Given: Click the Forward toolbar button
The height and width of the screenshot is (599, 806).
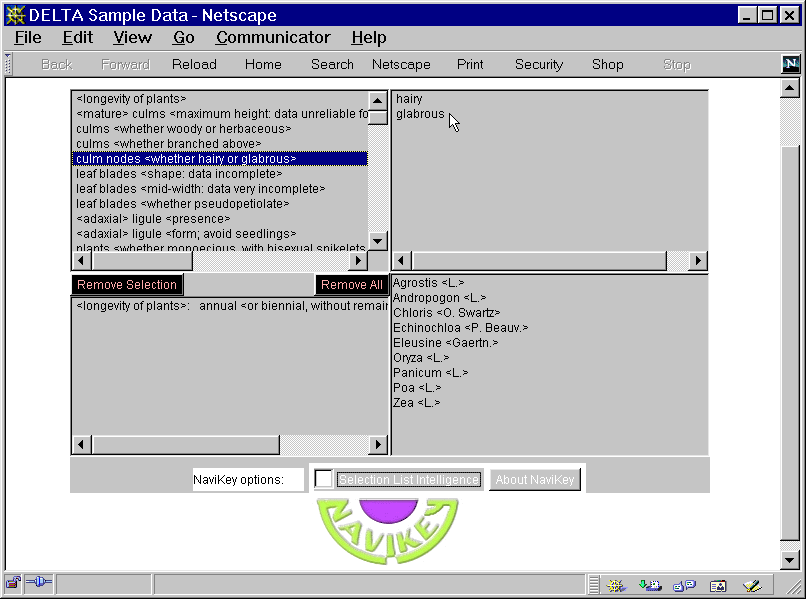Looking at the screenshot, I should 125,64.
